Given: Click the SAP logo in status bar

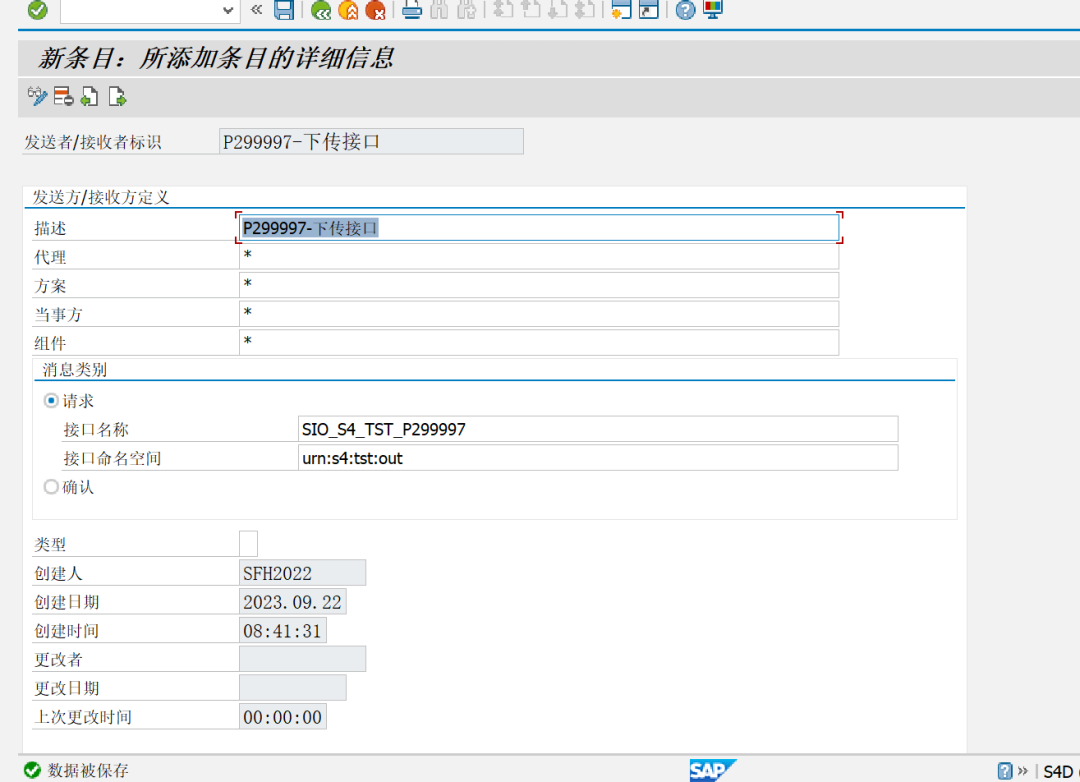Looking at the screenshot, I should [x=712, y=770].
